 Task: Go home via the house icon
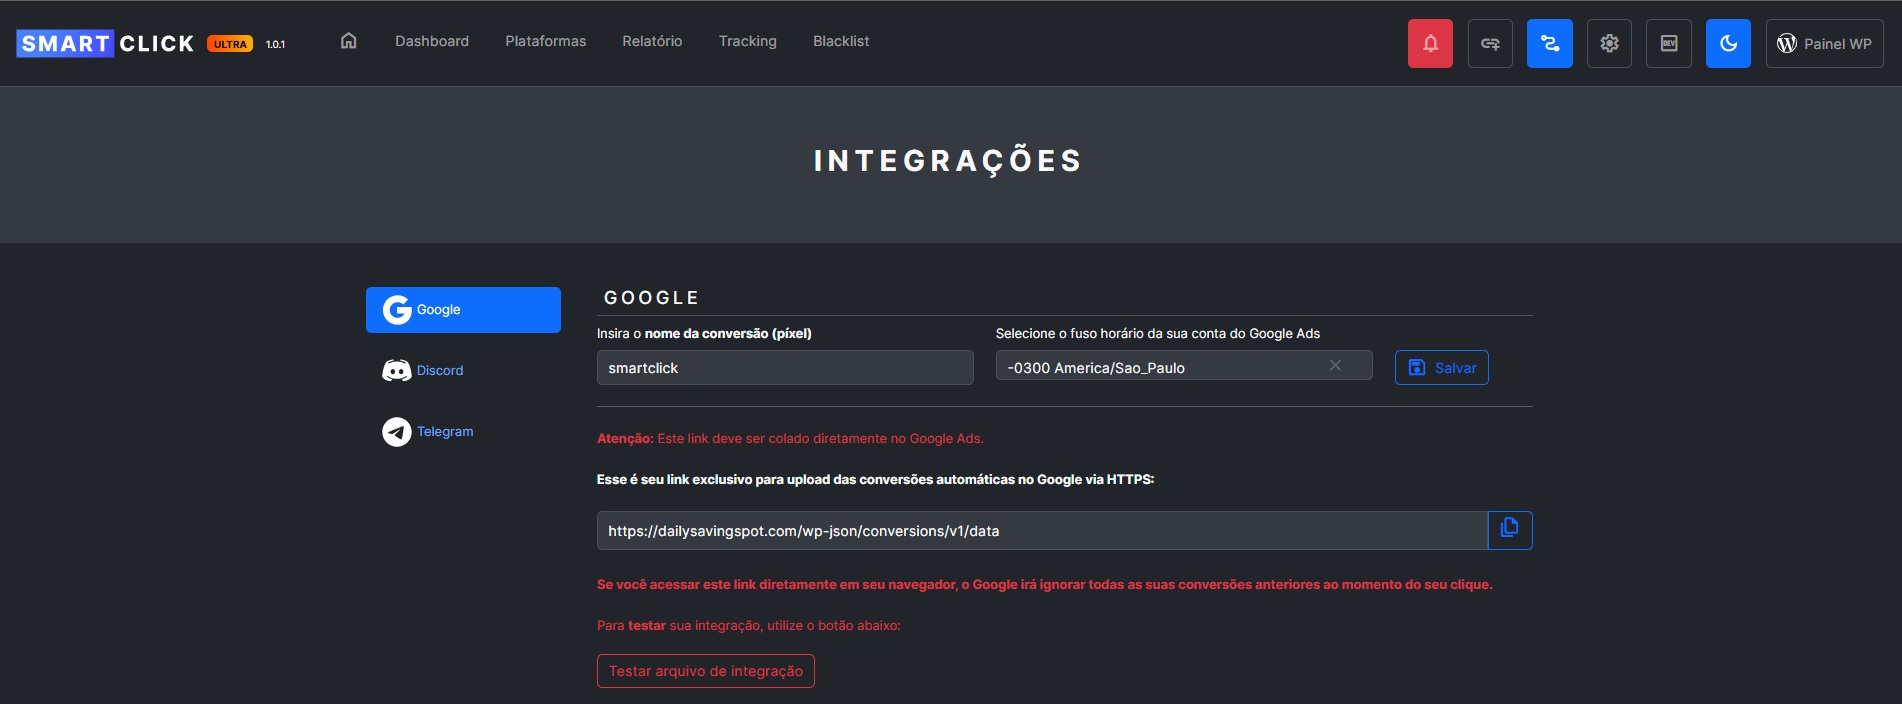(348, 41)
